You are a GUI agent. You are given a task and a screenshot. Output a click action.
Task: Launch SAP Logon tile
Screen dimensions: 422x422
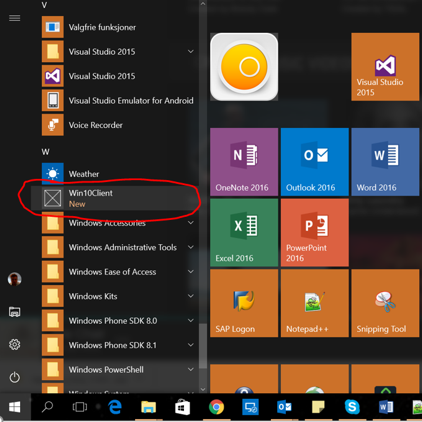pyautogui.click(x=244, y=303)
